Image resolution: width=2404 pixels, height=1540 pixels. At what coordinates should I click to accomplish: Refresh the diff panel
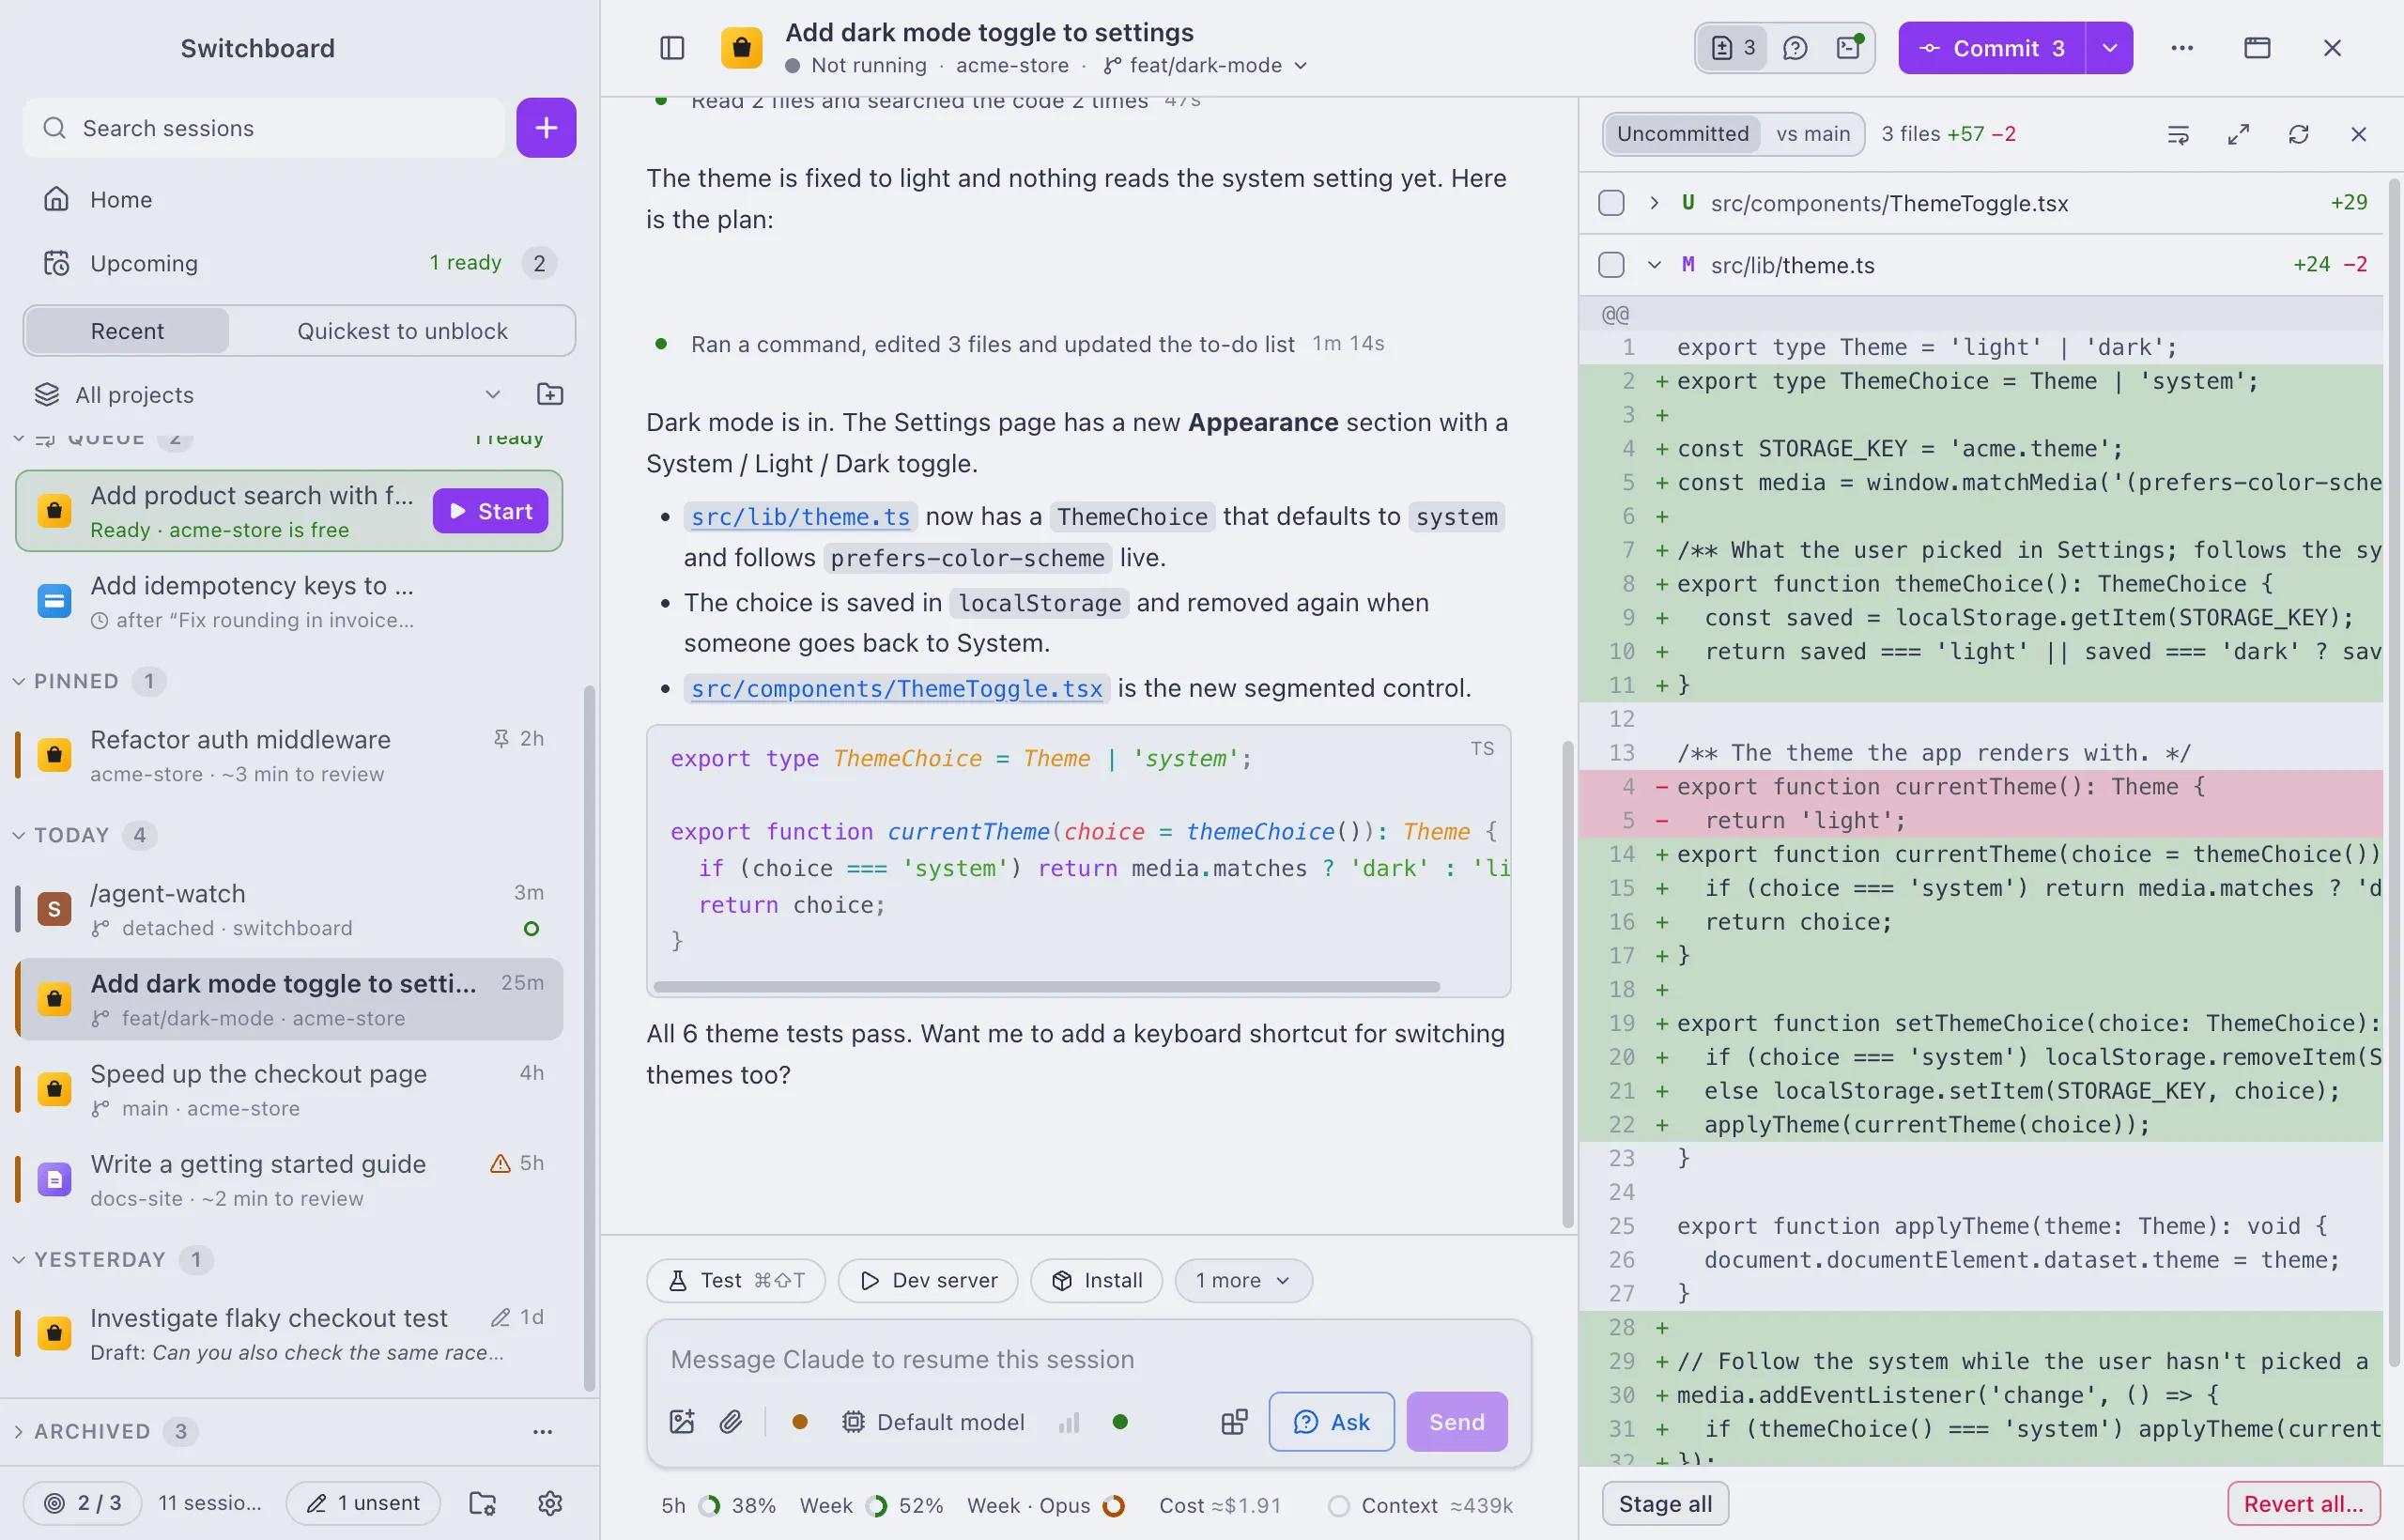point(2298,134)
